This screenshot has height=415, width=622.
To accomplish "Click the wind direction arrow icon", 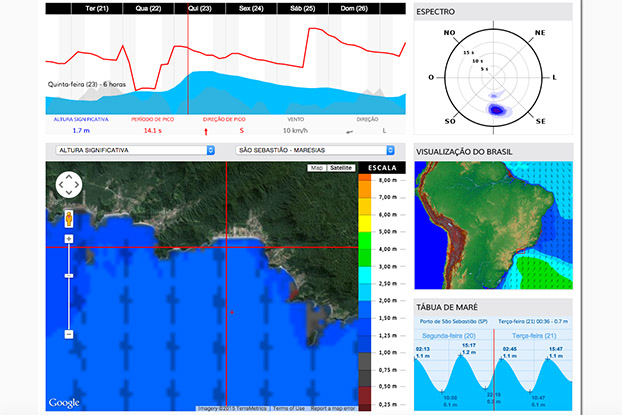I will pyautogui.click(x=349, y=132).
